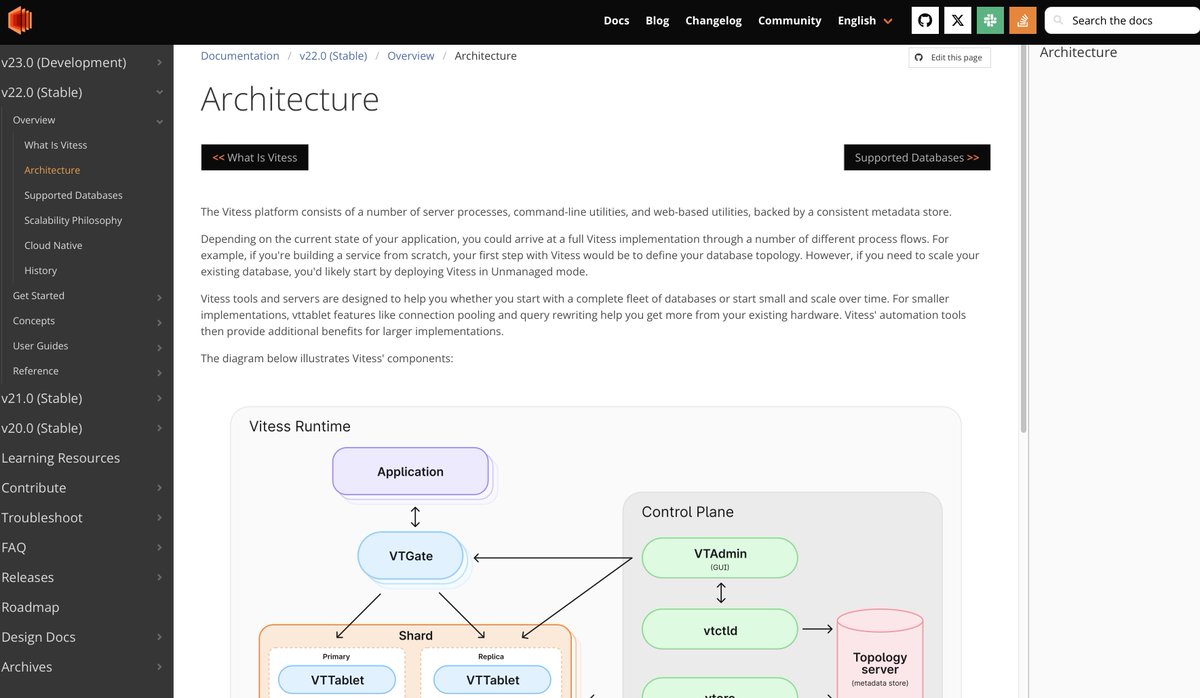This screenshot has height=698, width=1200.
Task: Select Architecture in the sidebar
Action: 52,170
